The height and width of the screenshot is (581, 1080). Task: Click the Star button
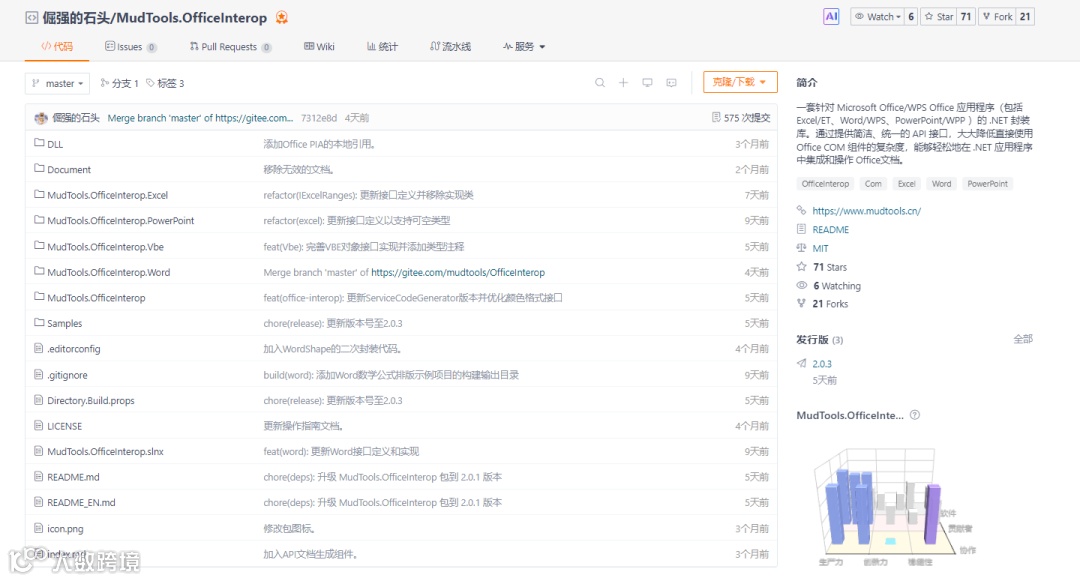pos(939,17)
